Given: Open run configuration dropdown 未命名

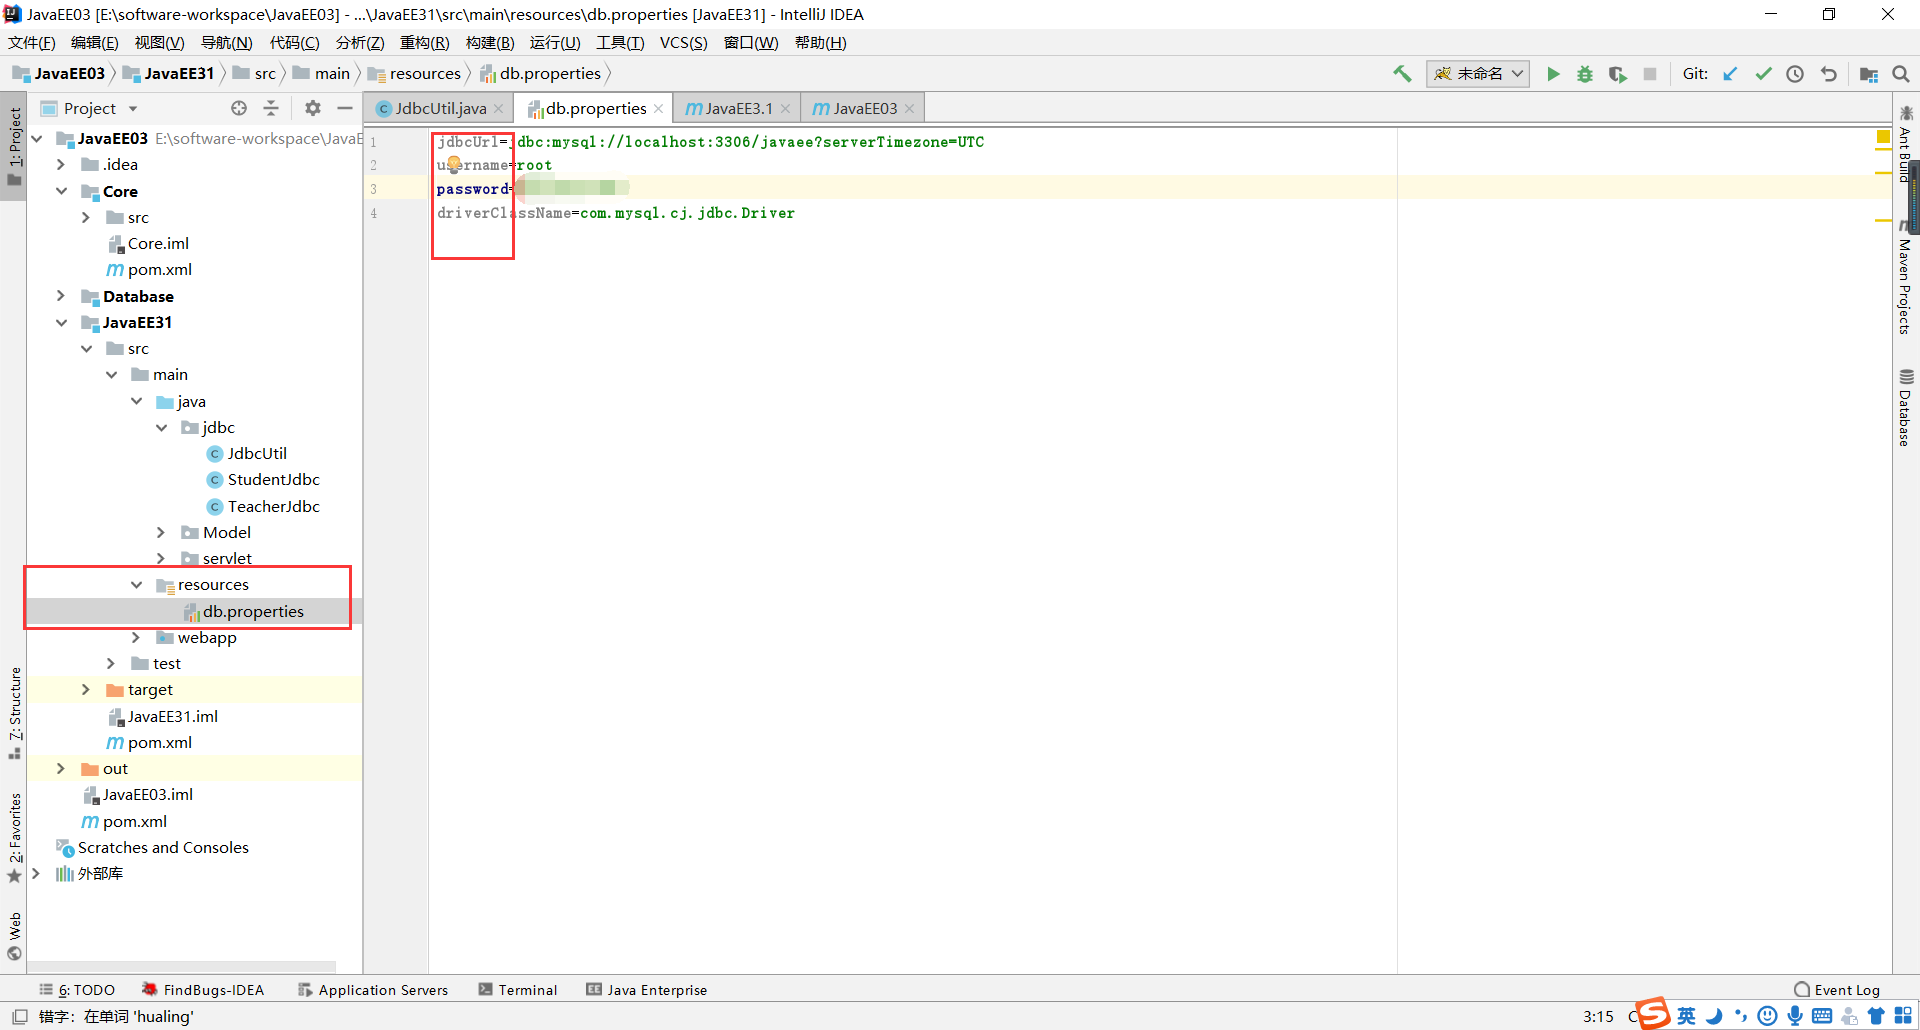Looking at the screenshot, I should coord(1478,74).
